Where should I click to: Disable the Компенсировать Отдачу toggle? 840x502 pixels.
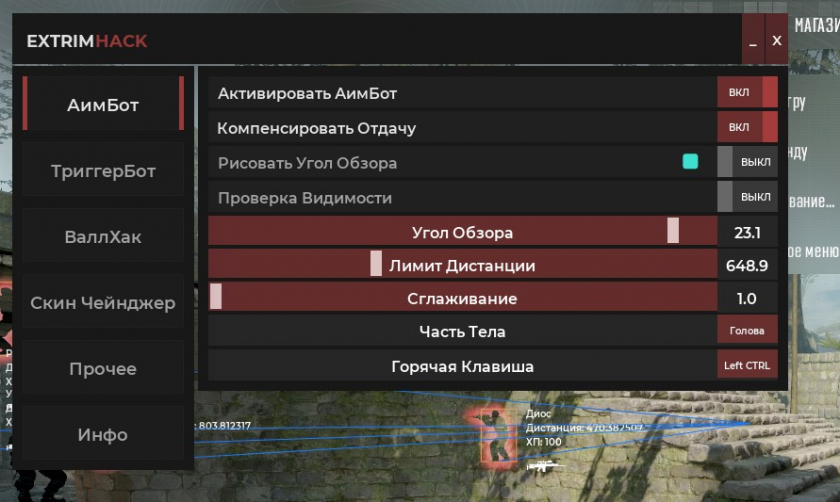pos(747,128)
